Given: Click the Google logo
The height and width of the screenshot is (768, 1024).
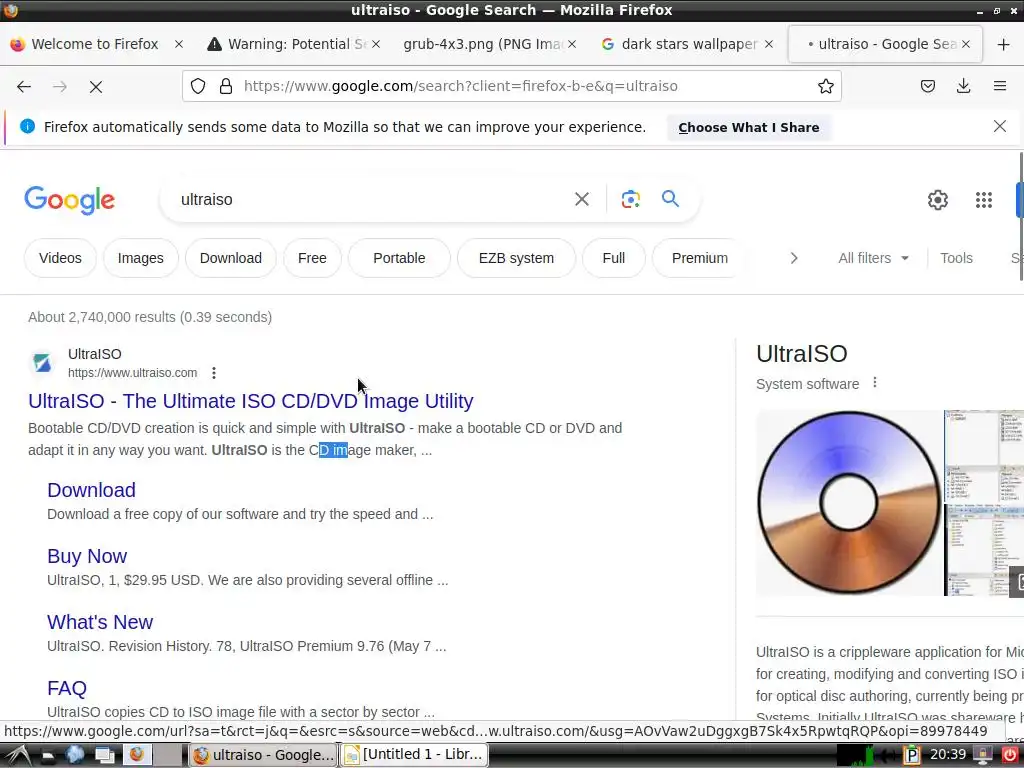Looking at the screenshot, I should (x=70, y=200).
